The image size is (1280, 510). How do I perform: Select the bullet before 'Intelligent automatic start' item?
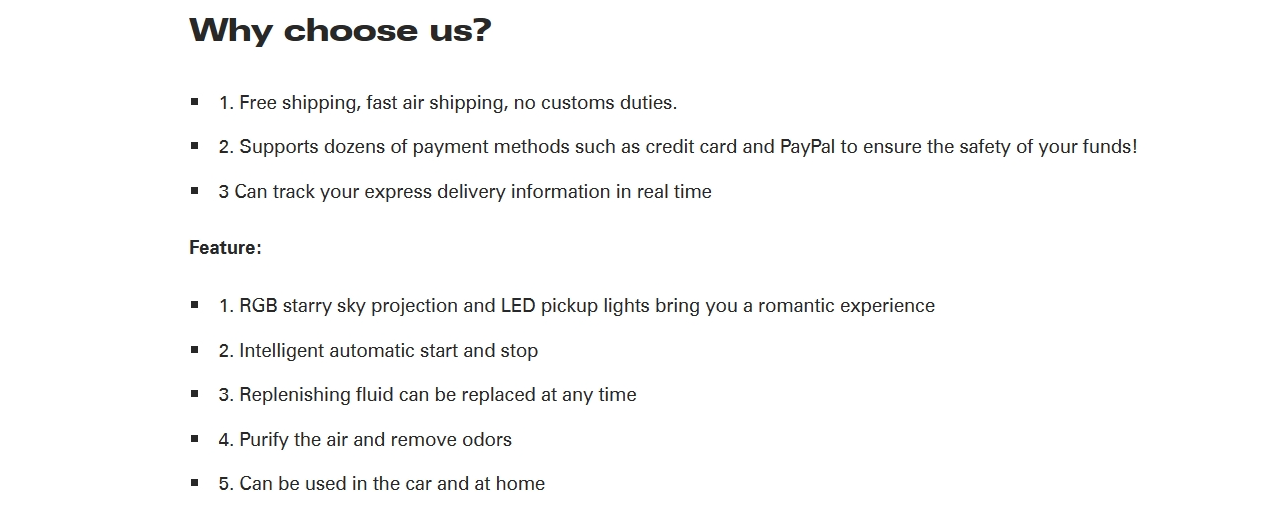coord(195,349)
